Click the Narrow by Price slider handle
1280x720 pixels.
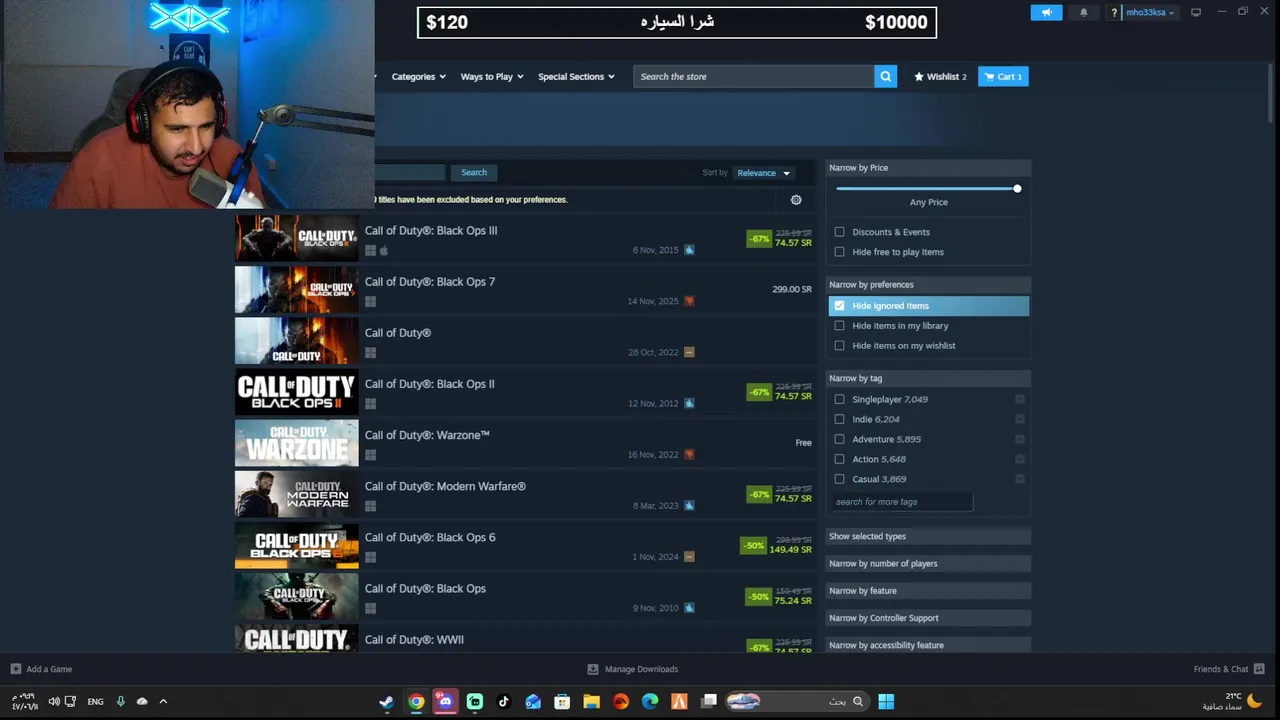click(x=1017, y=188)
